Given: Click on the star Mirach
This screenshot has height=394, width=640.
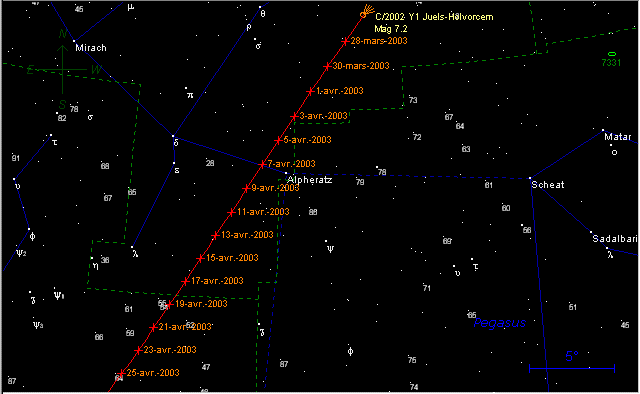Looking at the screenshot, I should 74,41.
